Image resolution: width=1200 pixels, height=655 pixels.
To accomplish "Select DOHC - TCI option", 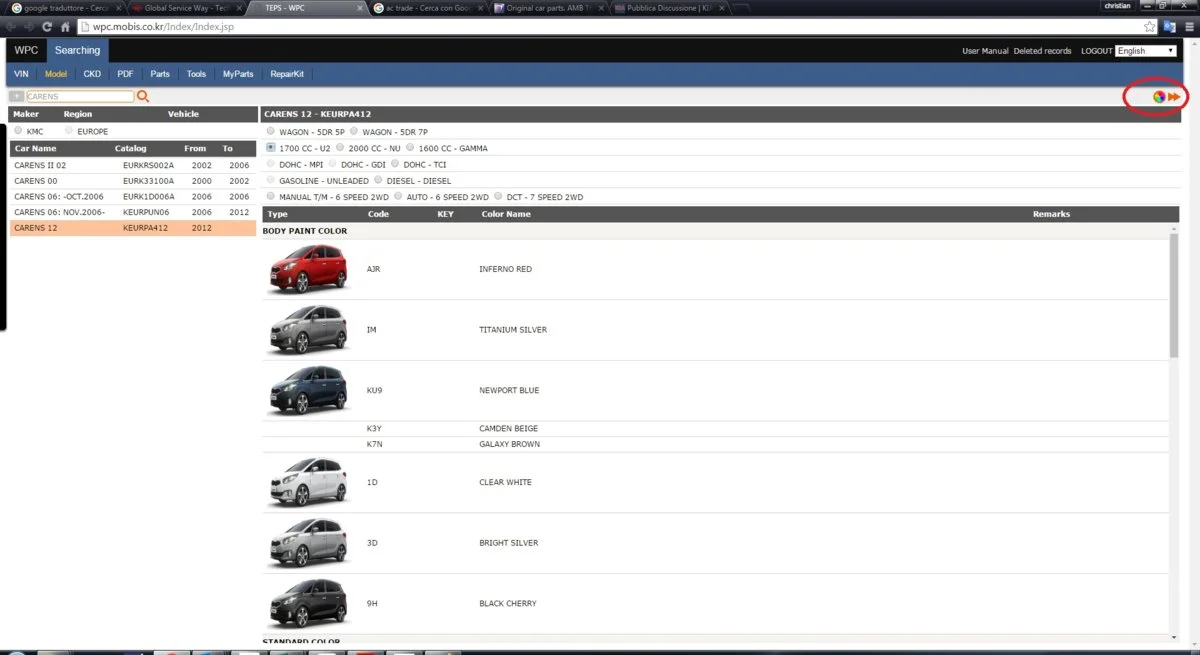I will click(395, 164).
